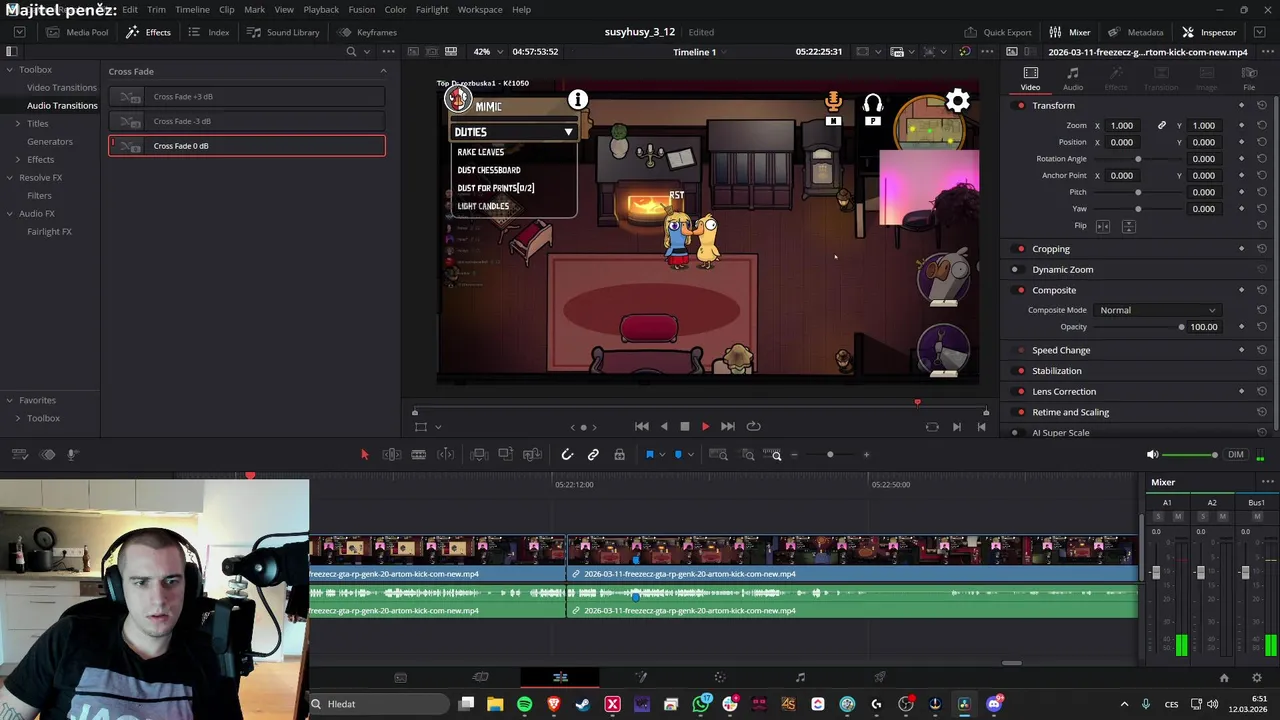Activate the Trim Edit Mode tool
The width and height of the screenshot is (1280, 720).
pyautogui.click(x=391, y=455)
